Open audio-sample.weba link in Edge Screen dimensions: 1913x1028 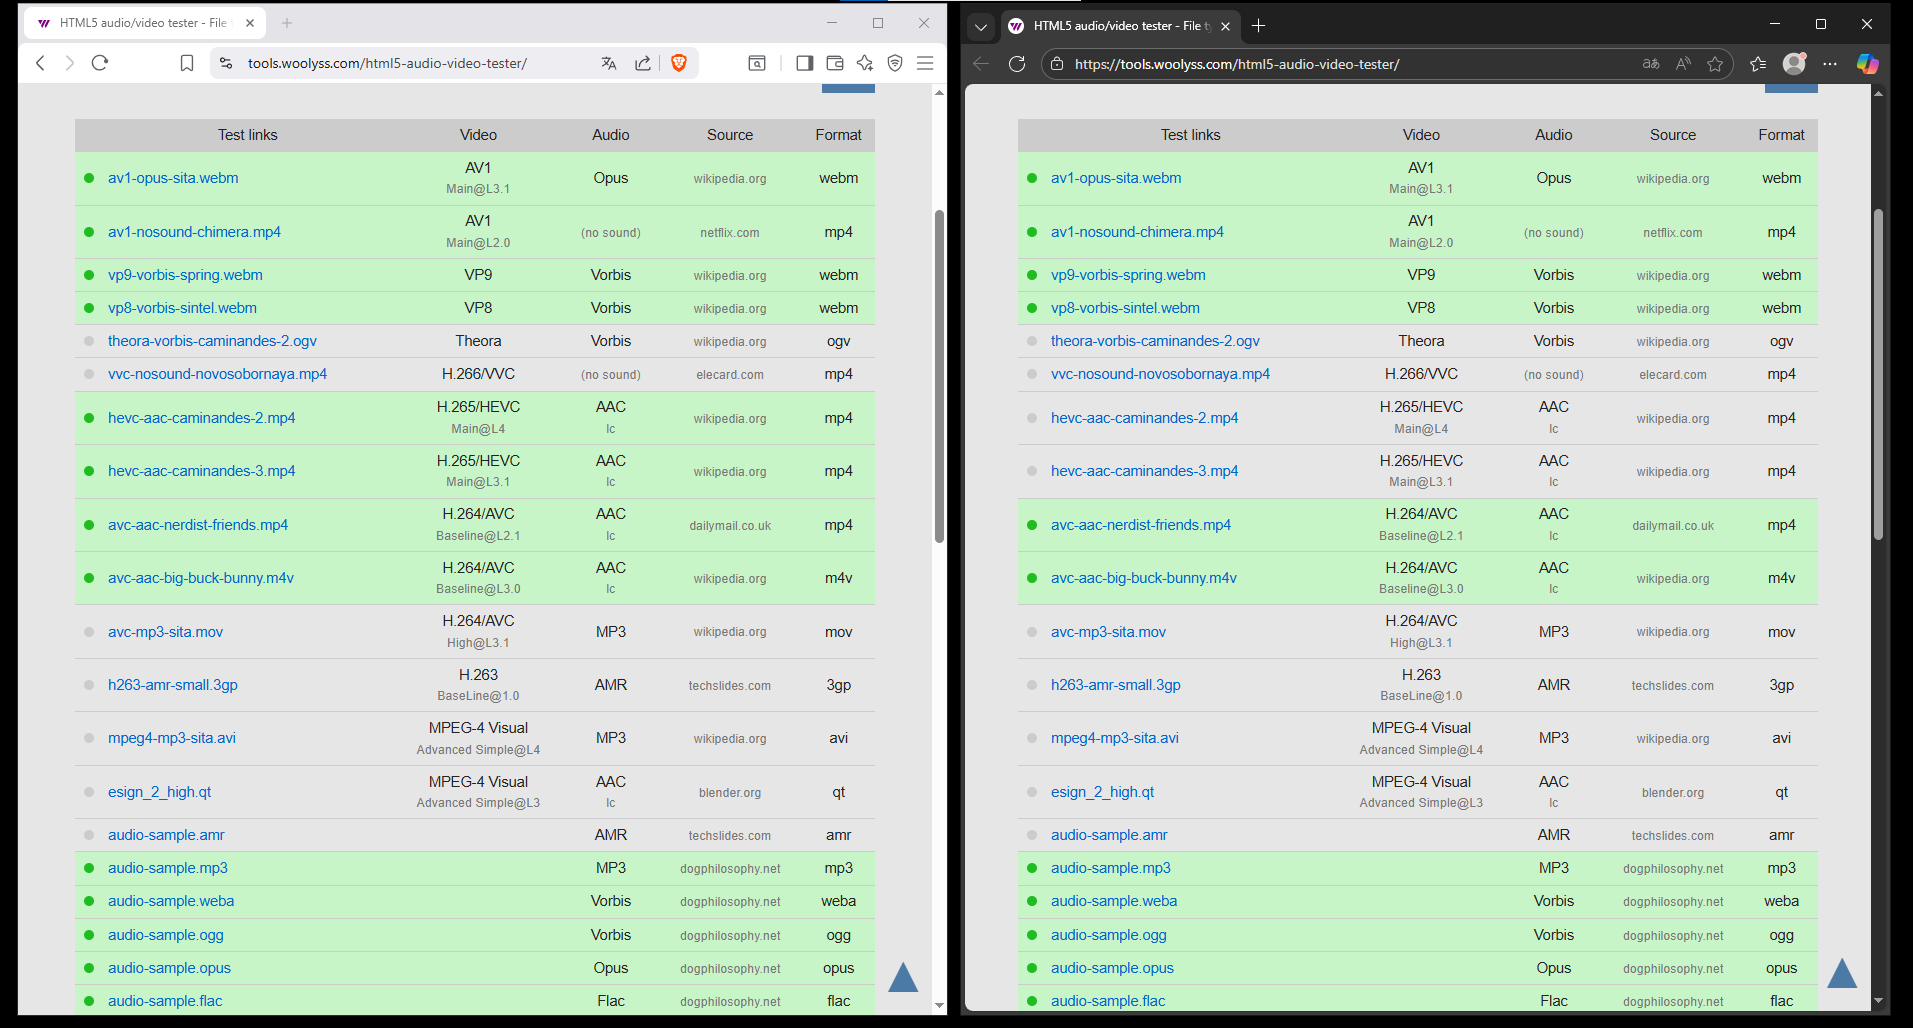pyautogui.click(x=1114, y=901)
